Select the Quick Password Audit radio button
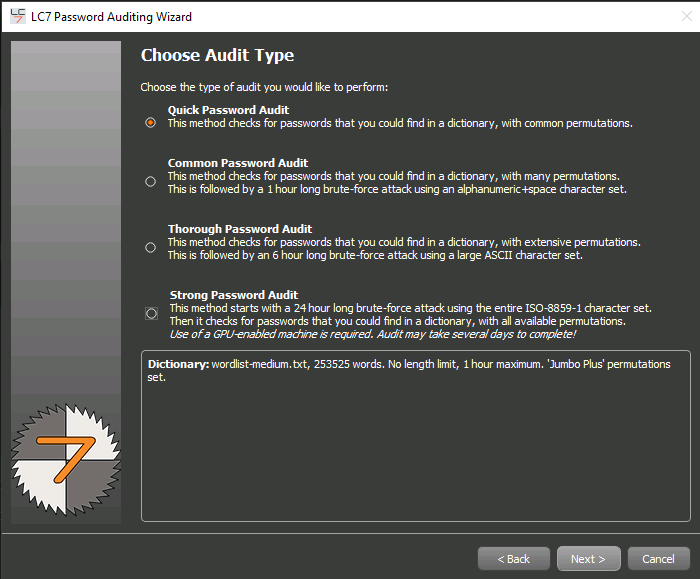The height and width of the screenshot is (579, 700). click(x=151, y=123)
